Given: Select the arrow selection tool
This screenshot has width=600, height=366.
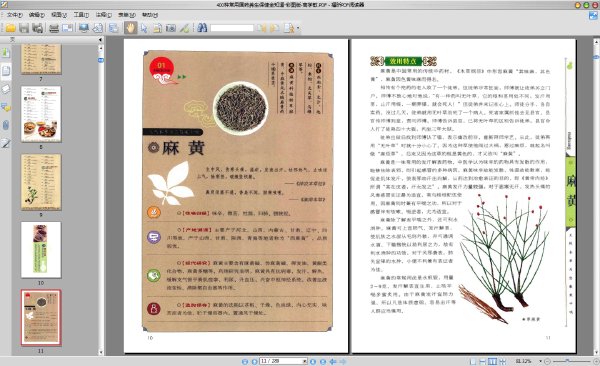Looking at the screenshot, I should point(144,28).
